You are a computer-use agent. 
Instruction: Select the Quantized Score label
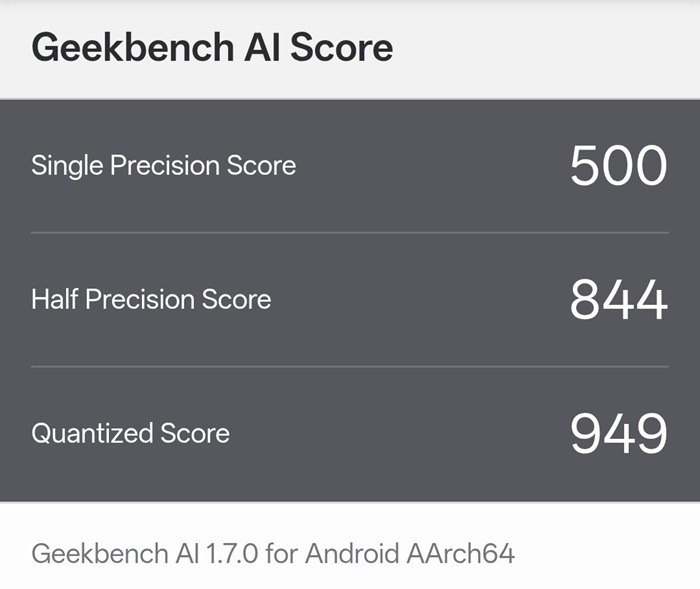click(130, 433)
